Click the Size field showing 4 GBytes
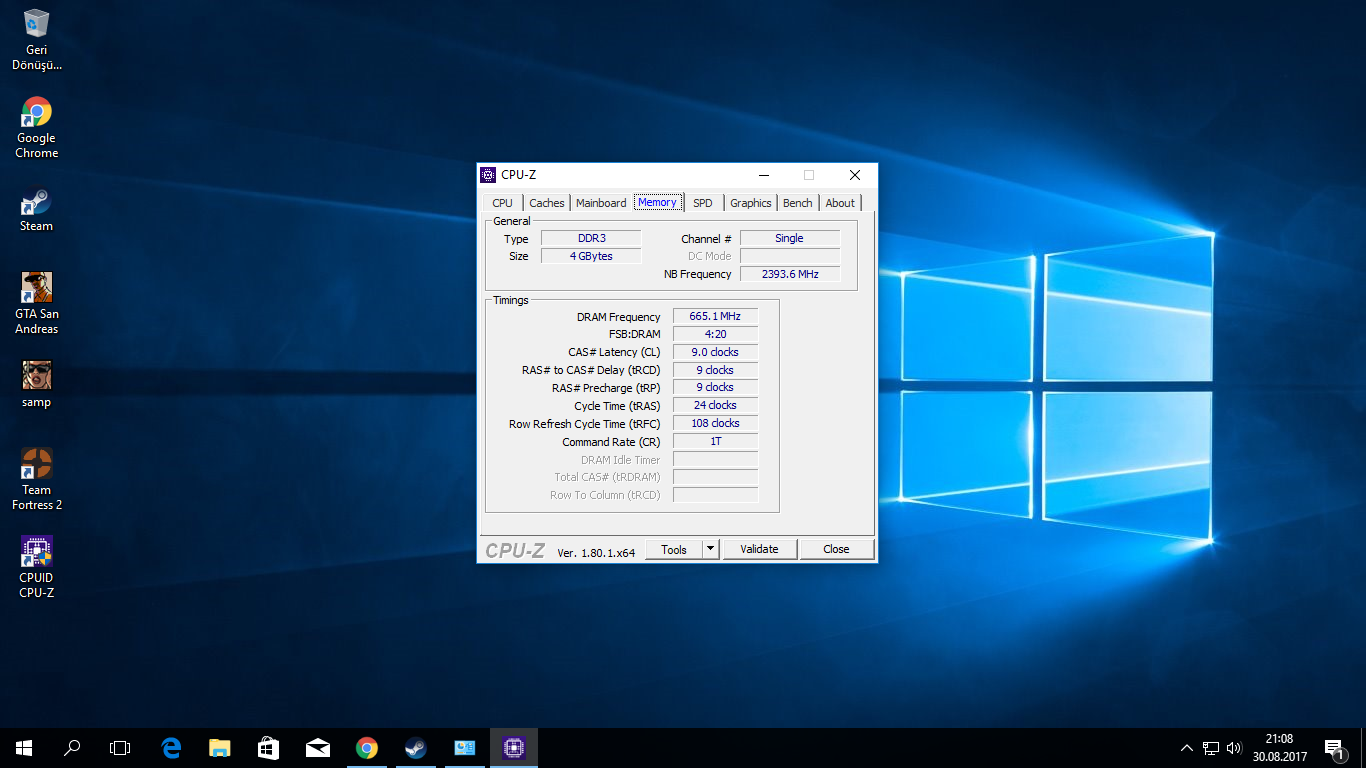This screenshot has height=768, width=1366. tap(591, 256)
